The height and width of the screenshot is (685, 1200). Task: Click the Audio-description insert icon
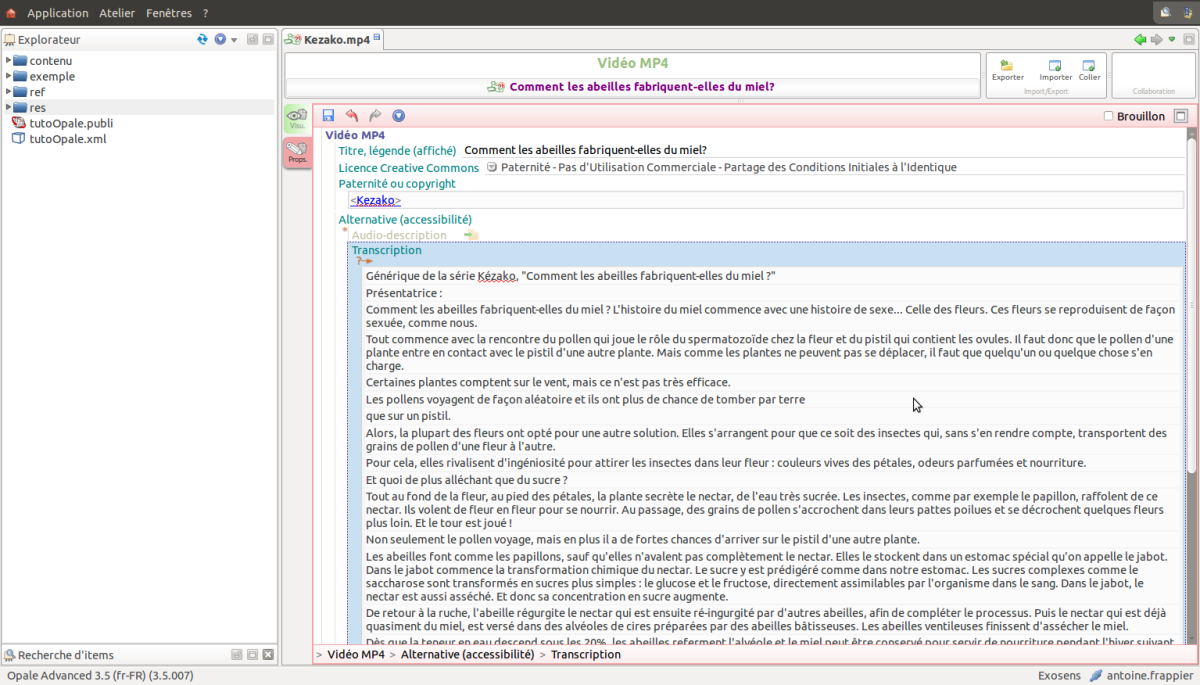(x=471, y=235)
